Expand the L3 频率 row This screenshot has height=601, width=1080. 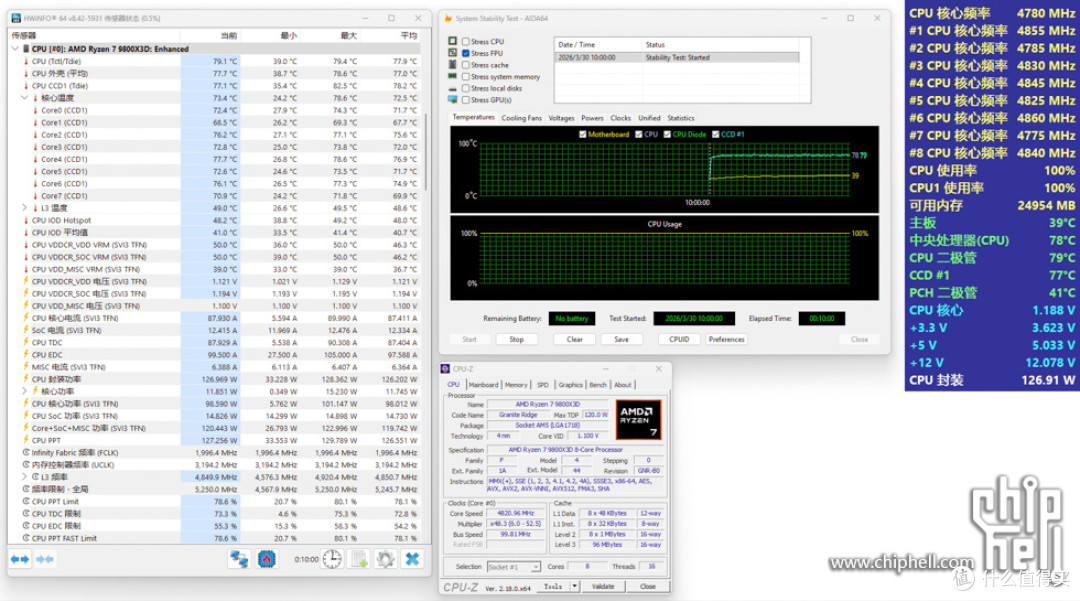pyautogui.click(x=25, y=476)
